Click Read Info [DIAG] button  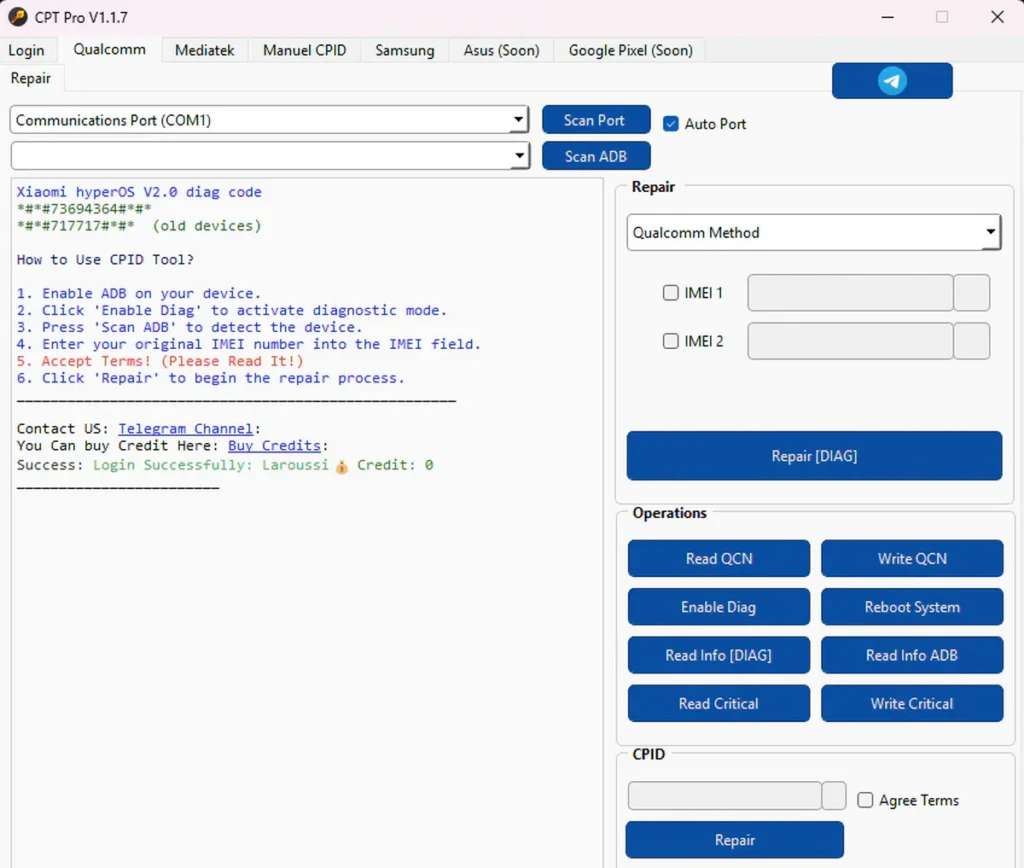pyautogui.click(x=718, y=655)
